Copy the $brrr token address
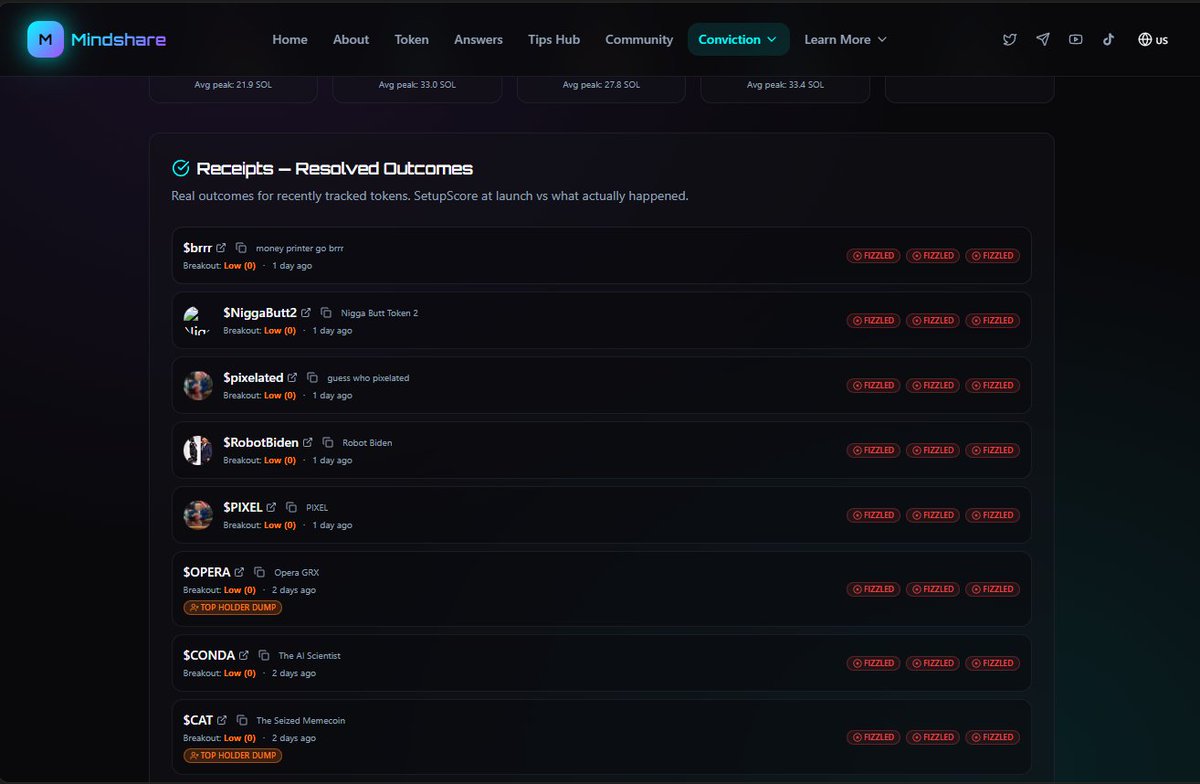1200x784 pixels. (x=241, y=247)
